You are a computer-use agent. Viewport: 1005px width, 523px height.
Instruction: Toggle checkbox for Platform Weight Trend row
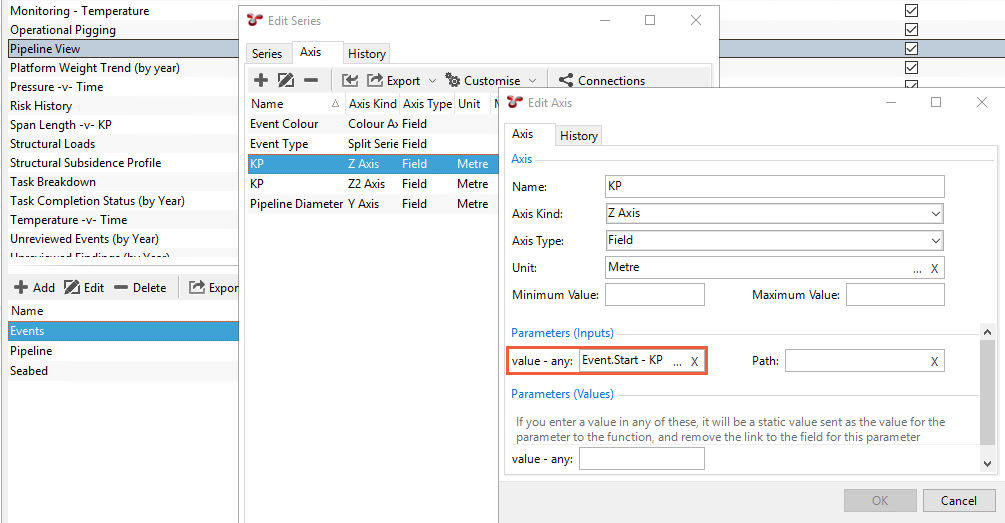[x=911, y=67]
